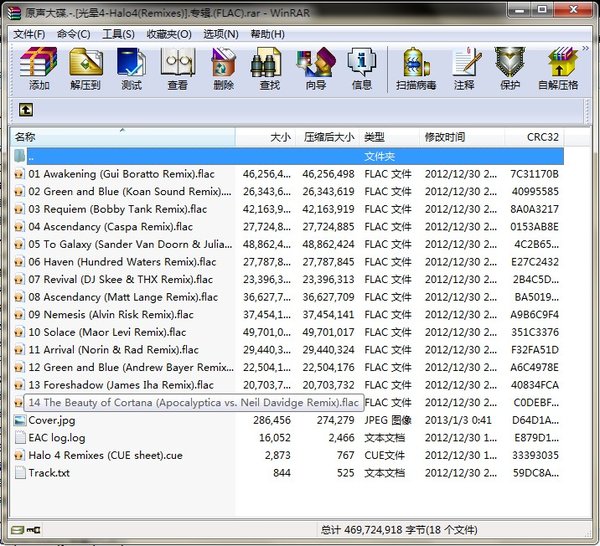Screen dimensions: 600x546
Task: Select 14 The Beauty of Cortana file
Action: coord(288,403)
